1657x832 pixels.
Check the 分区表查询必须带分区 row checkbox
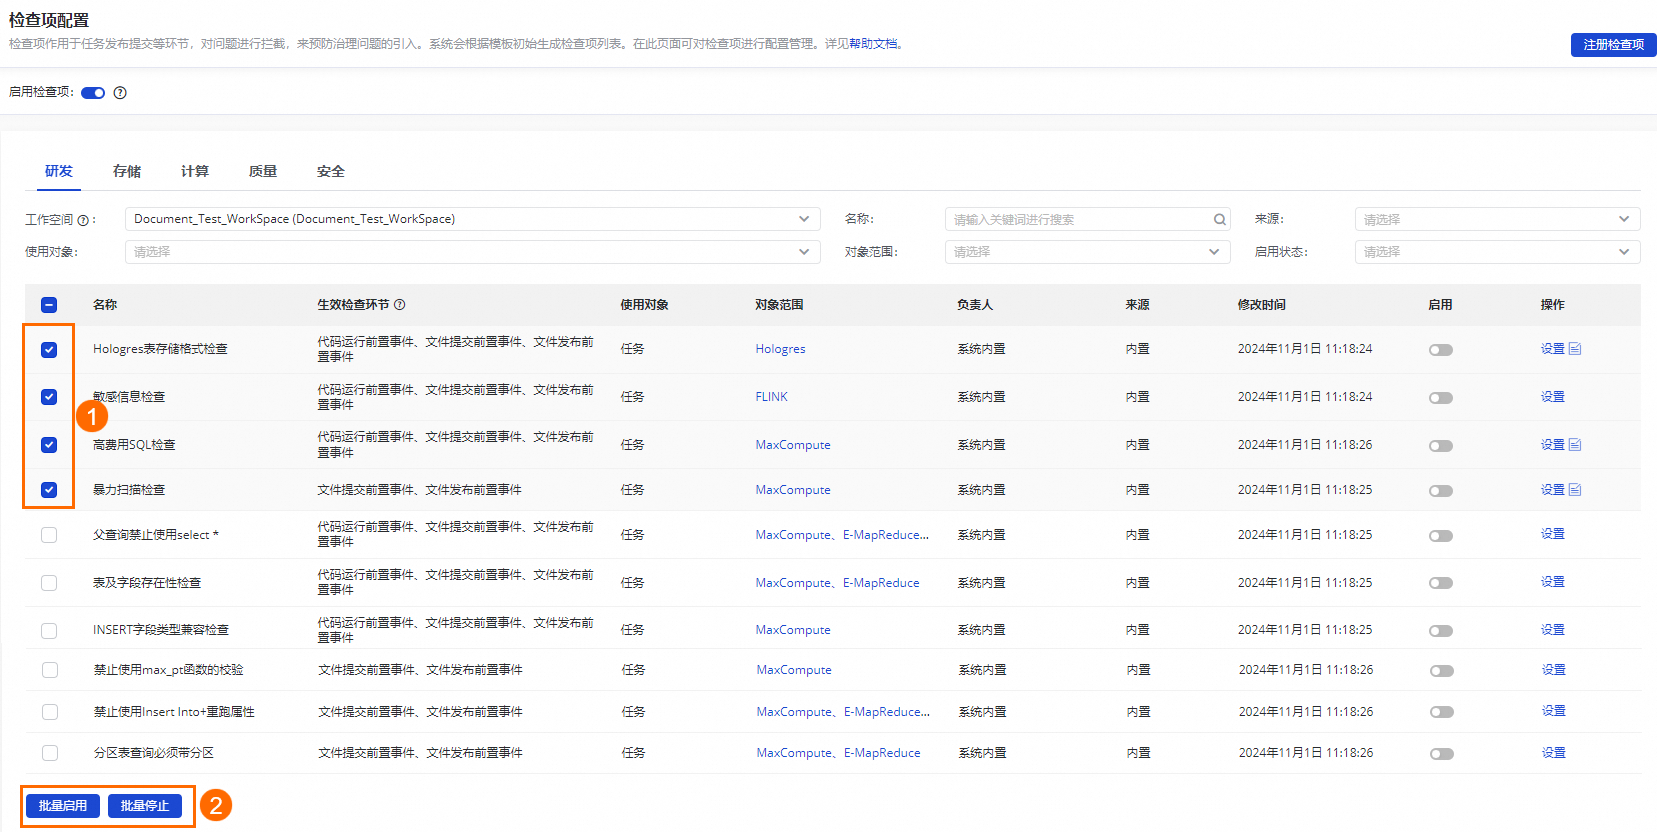pyautogui.click(x=50, y=753)
